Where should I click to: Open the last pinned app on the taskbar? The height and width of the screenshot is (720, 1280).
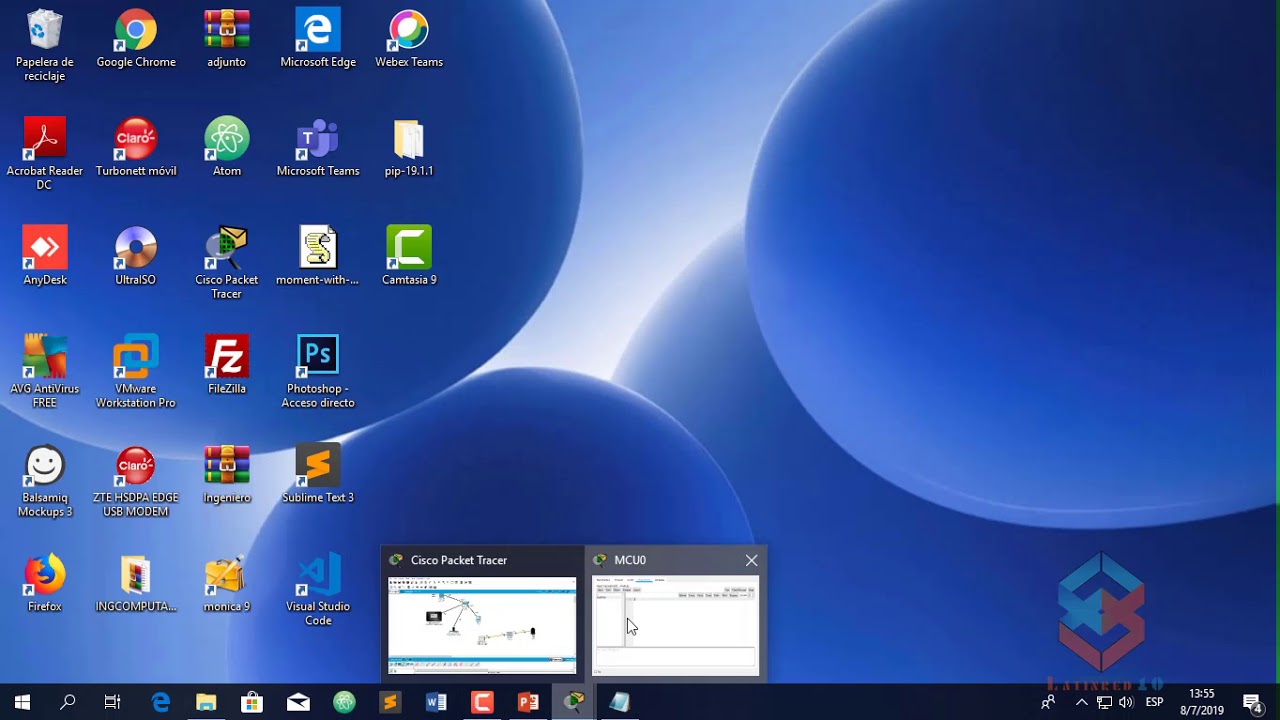coord(620,702)
